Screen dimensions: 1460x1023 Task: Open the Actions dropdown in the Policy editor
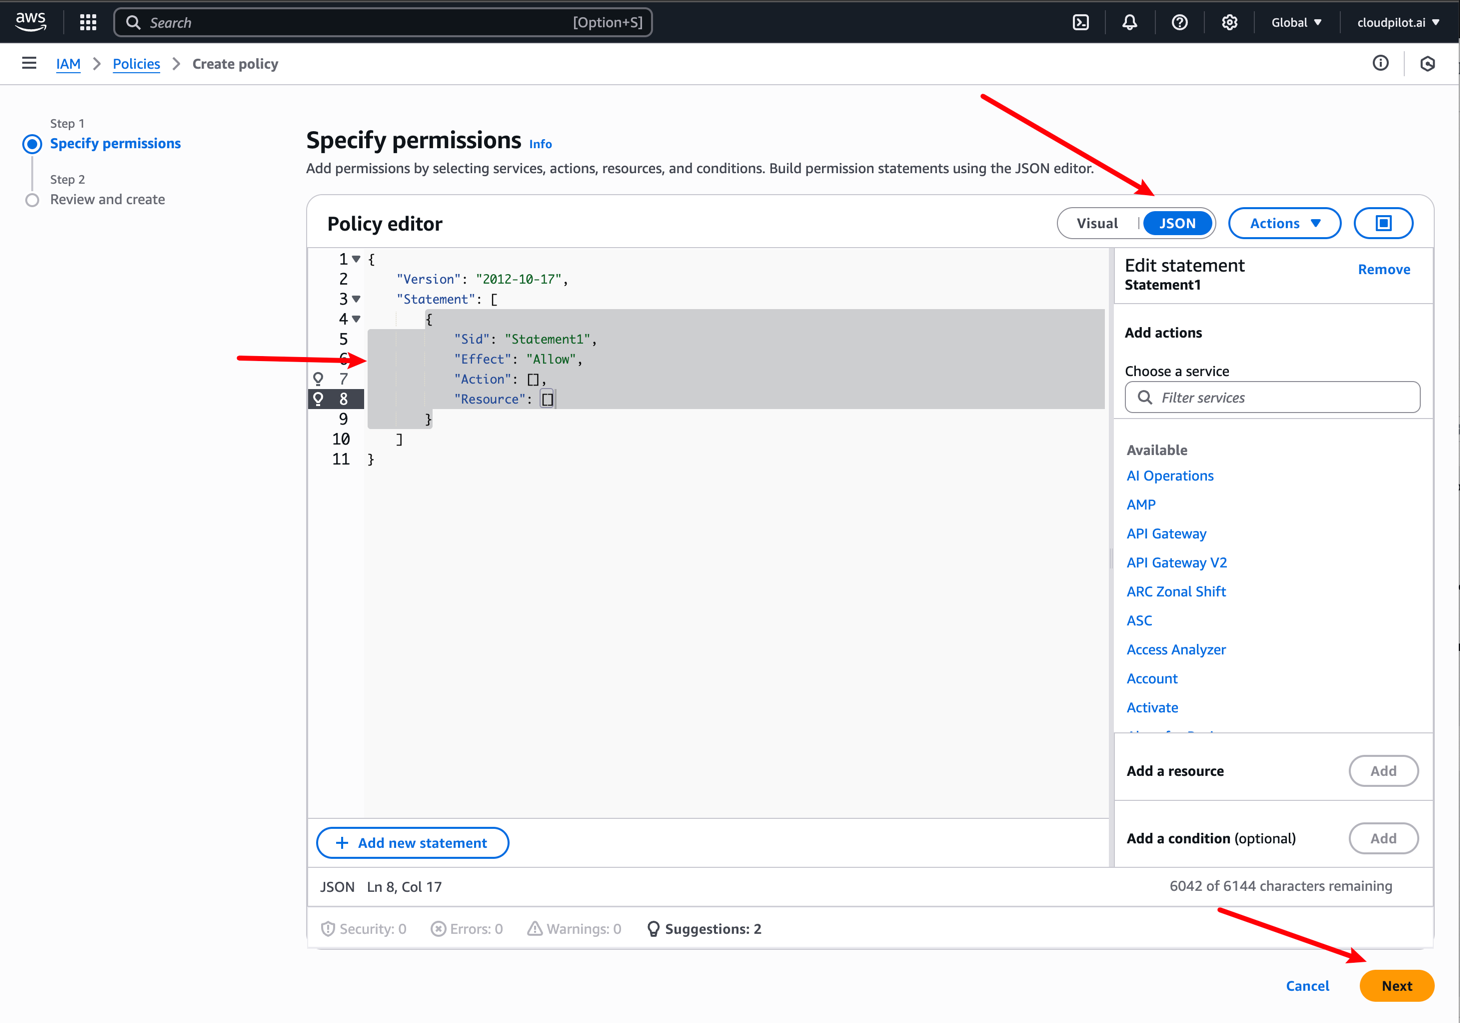point(1284,222)
